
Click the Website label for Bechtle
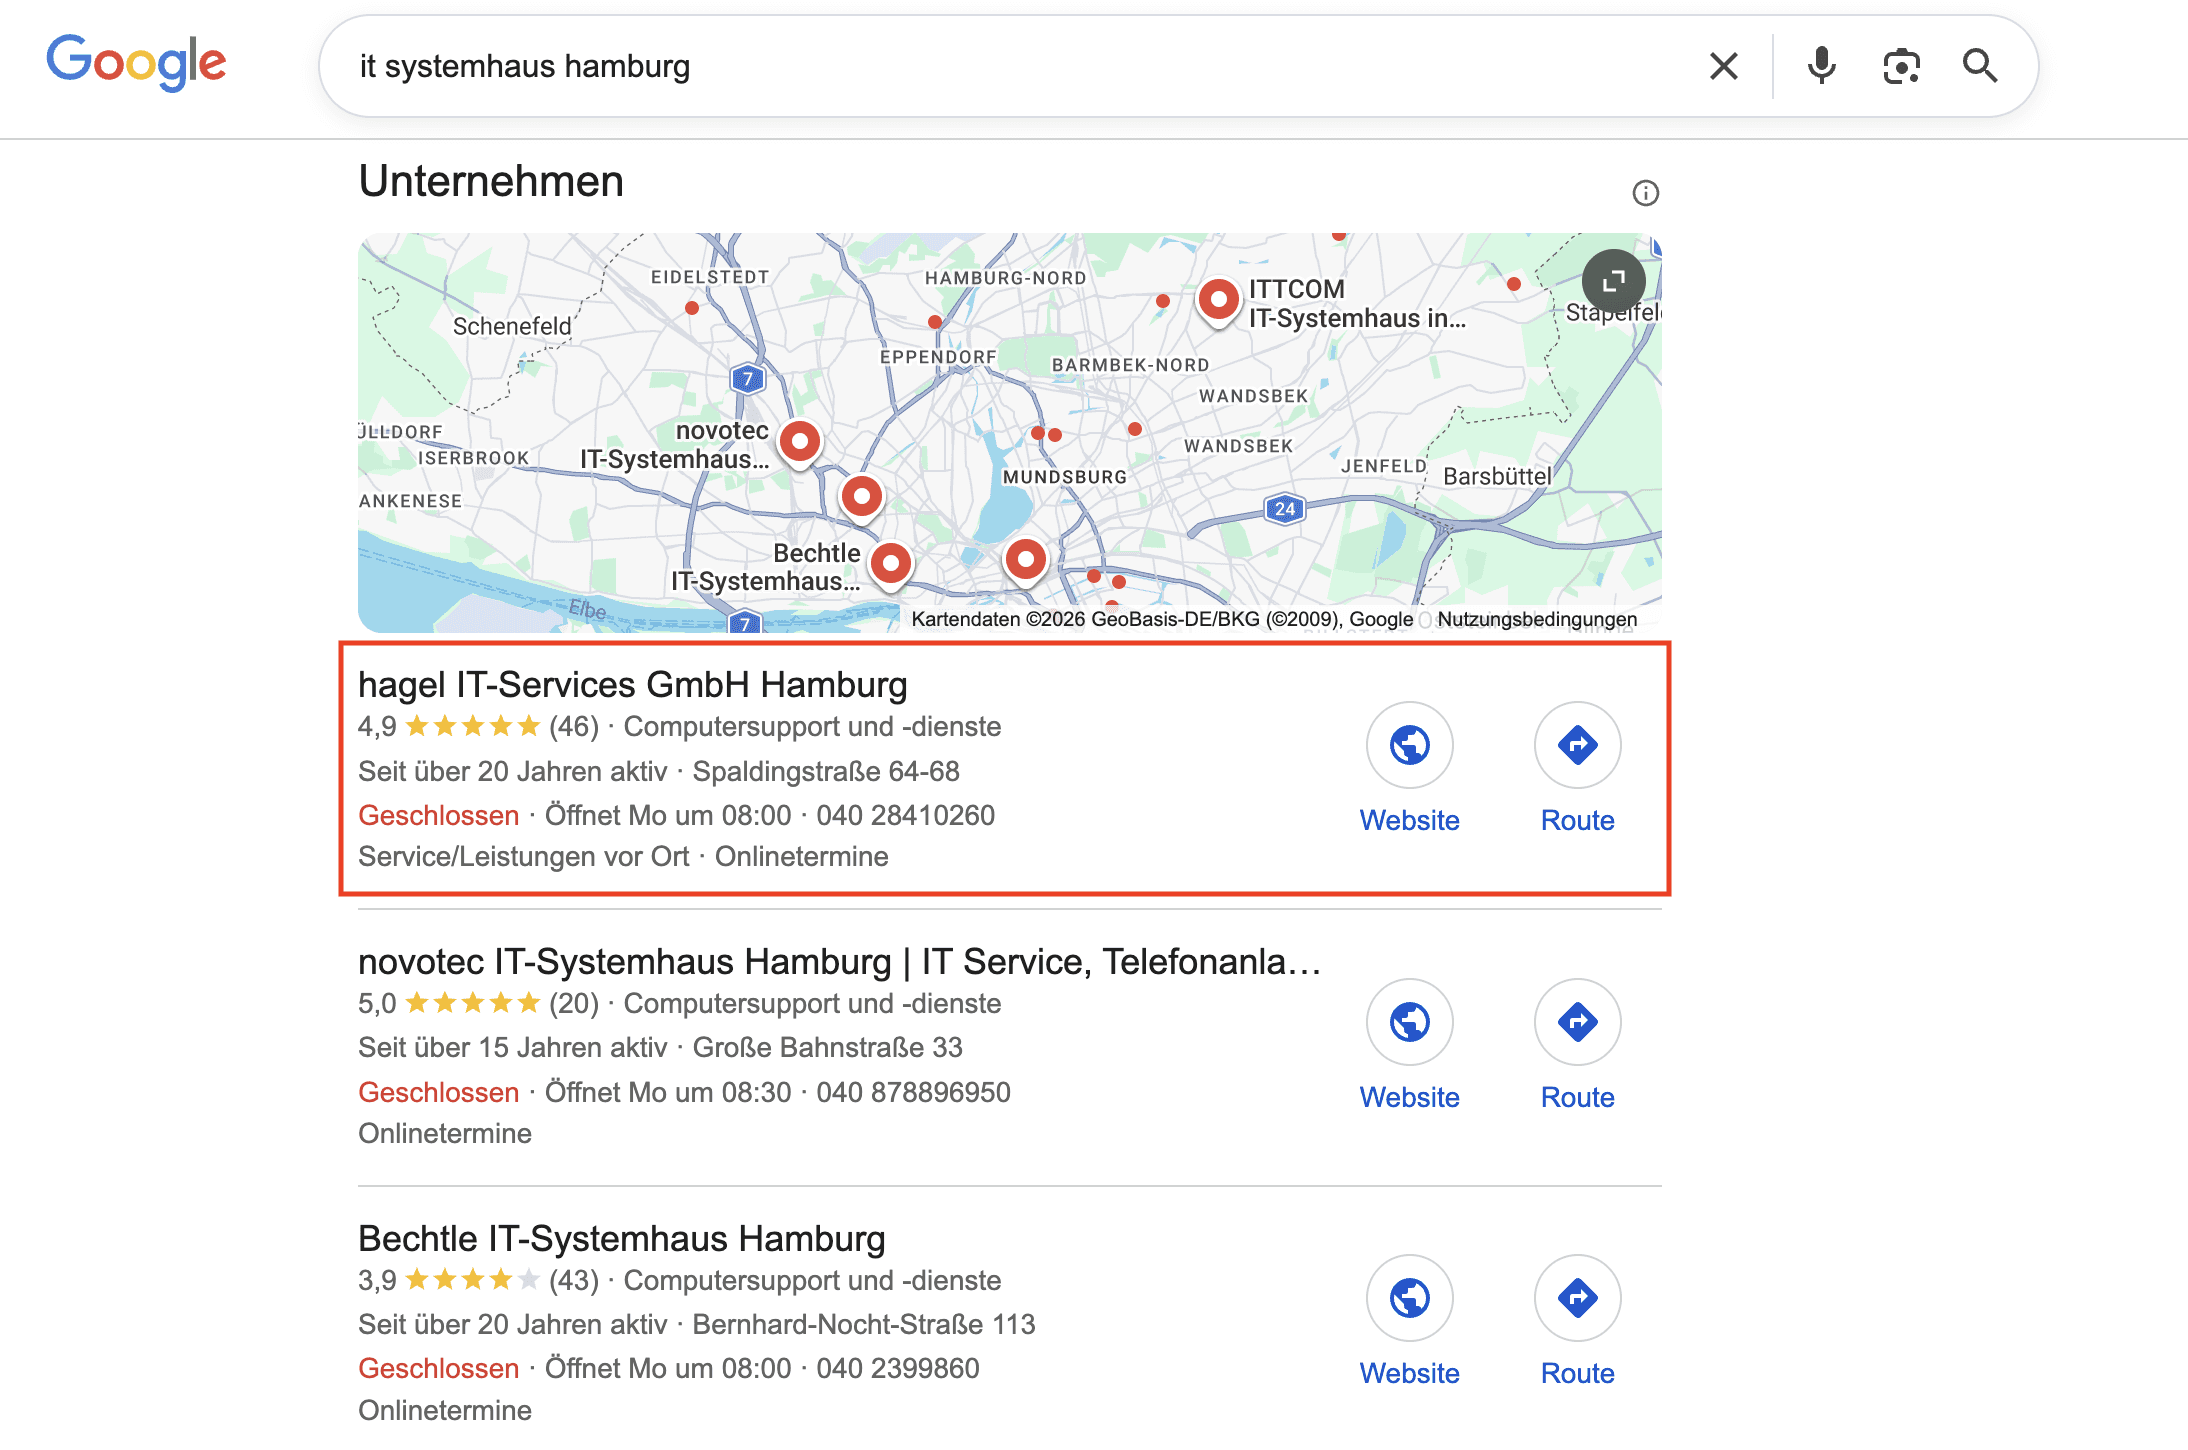pos(1409,1373)
